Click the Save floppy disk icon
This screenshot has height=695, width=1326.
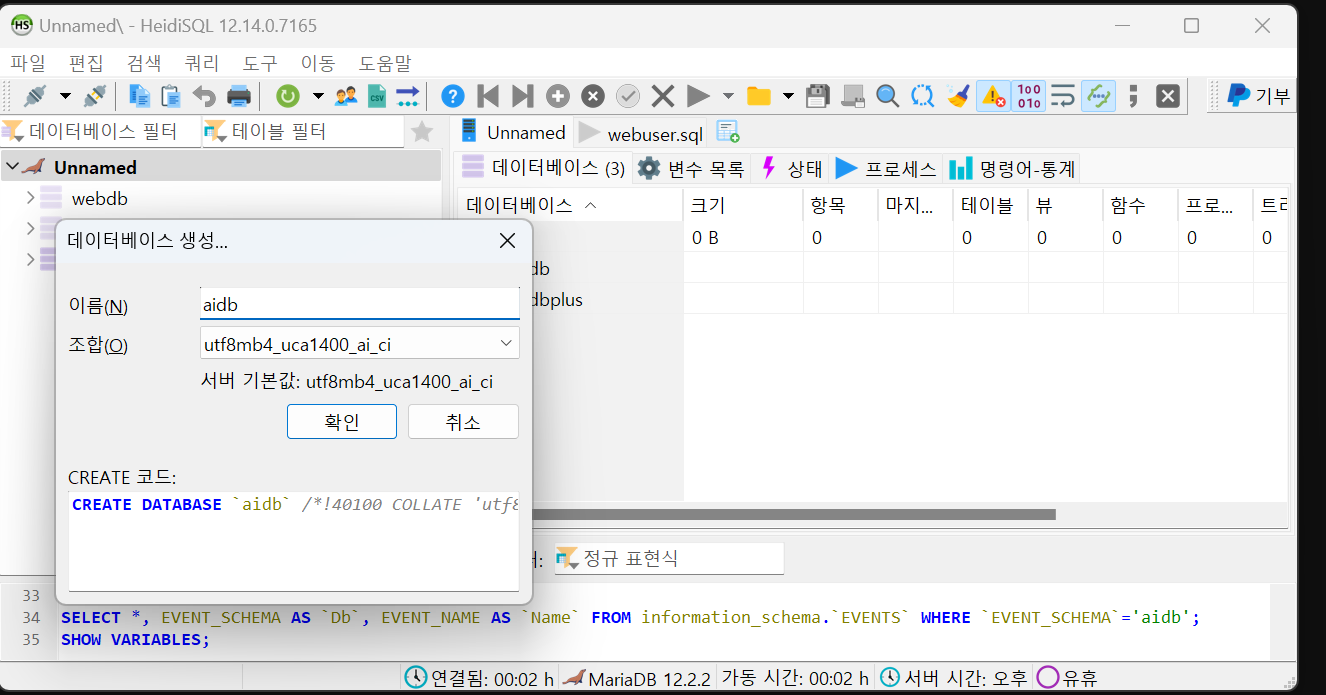pos(818,96)
